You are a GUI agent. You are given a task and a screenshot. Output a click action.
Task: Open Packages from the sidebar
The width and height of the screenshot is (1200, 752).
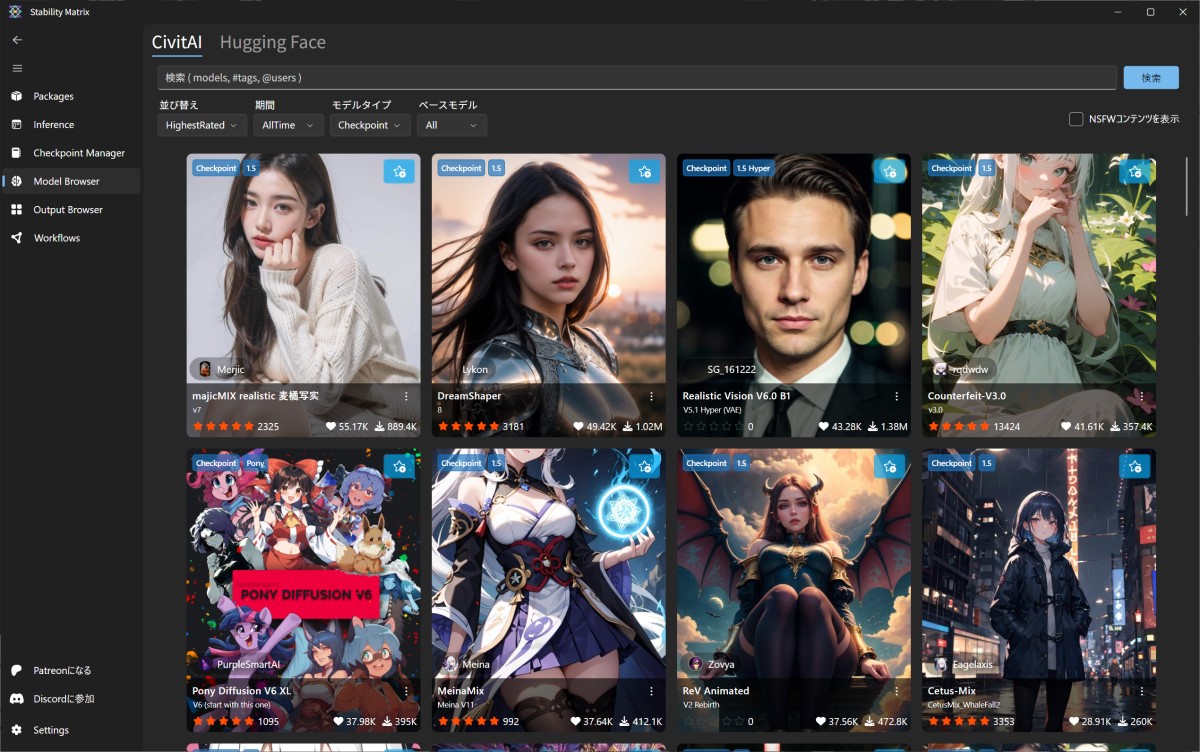click(x=70, y=96)
